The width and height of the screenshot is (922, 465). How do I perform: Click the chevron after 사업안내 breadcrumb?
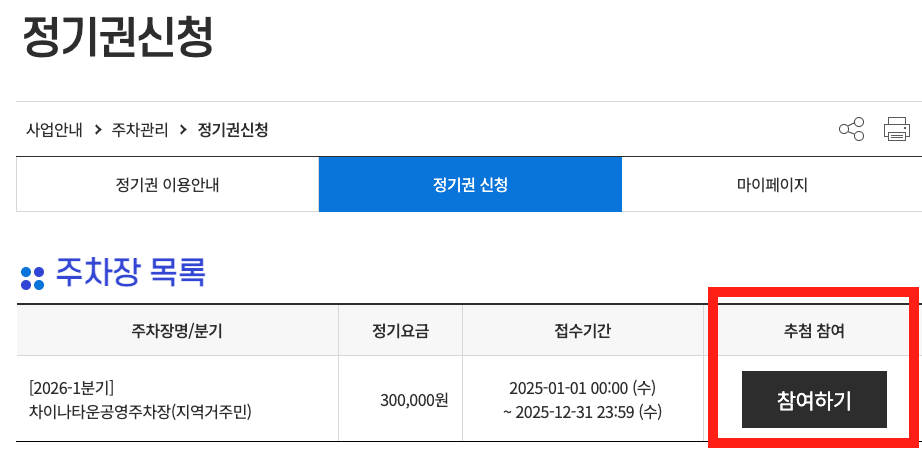click(x=98, y=129)
